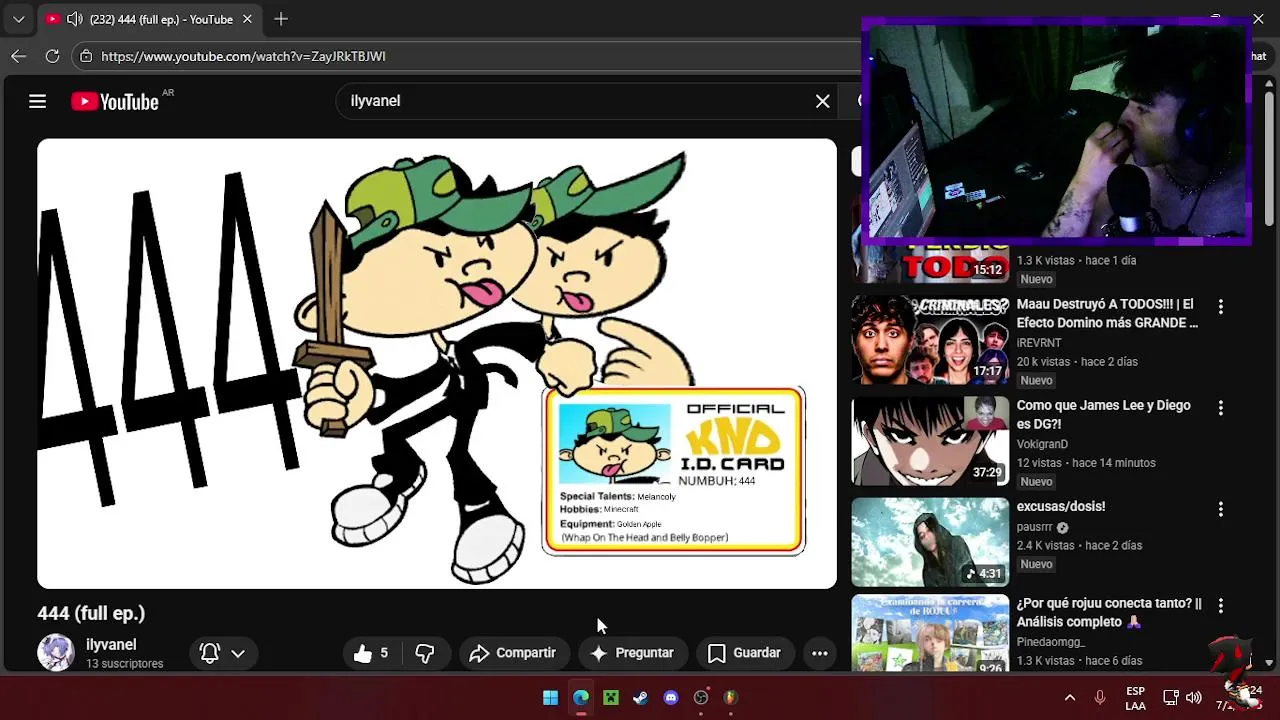Open options menu for Maau Destruyó video
Viewport: 1280px width, 720px height.
(x=1220, y=306)
